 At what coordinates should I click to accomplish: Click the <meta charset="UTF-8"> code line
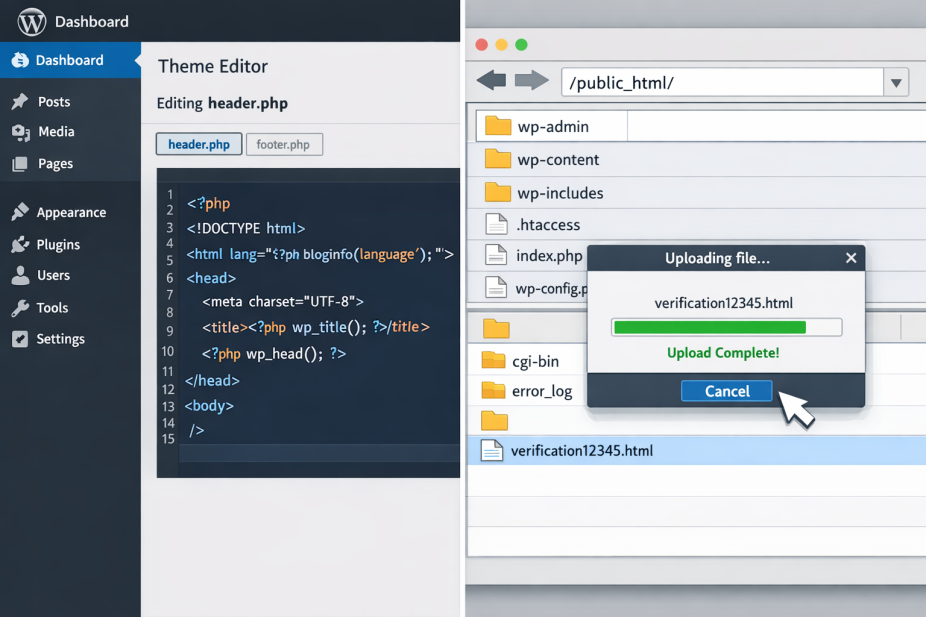click(x=283, y=302)
